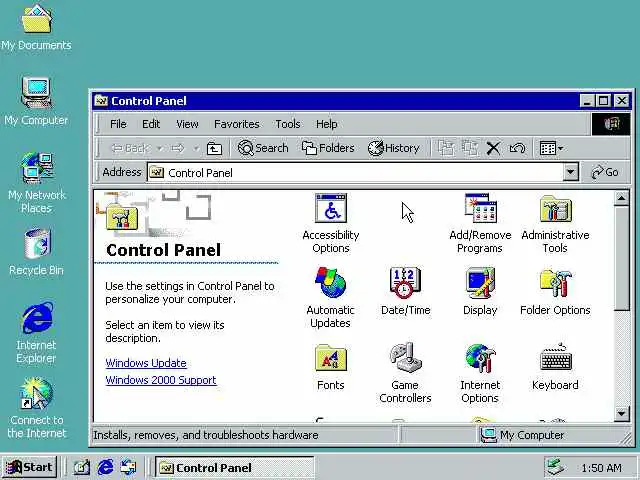Open the Tools menu
Image resolution: width=640 pixels, height=480 pixels.
point(287,124)
